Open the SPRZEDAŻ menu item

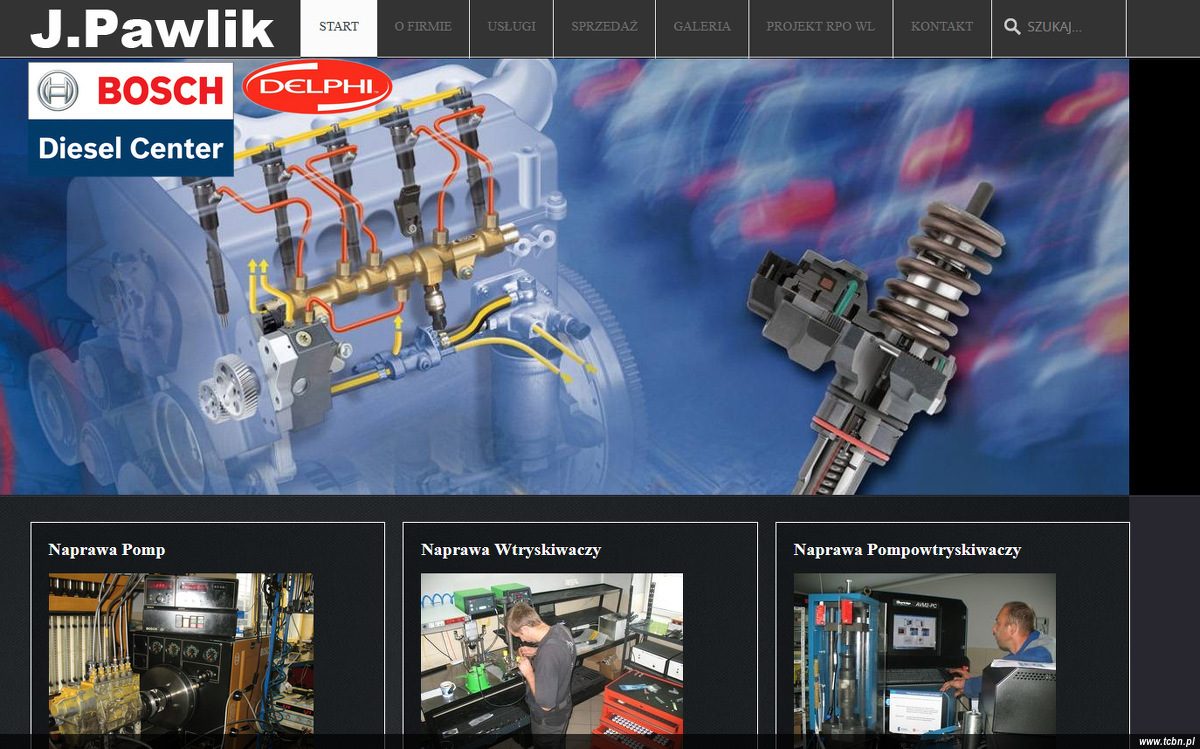[x=604, y=27]
